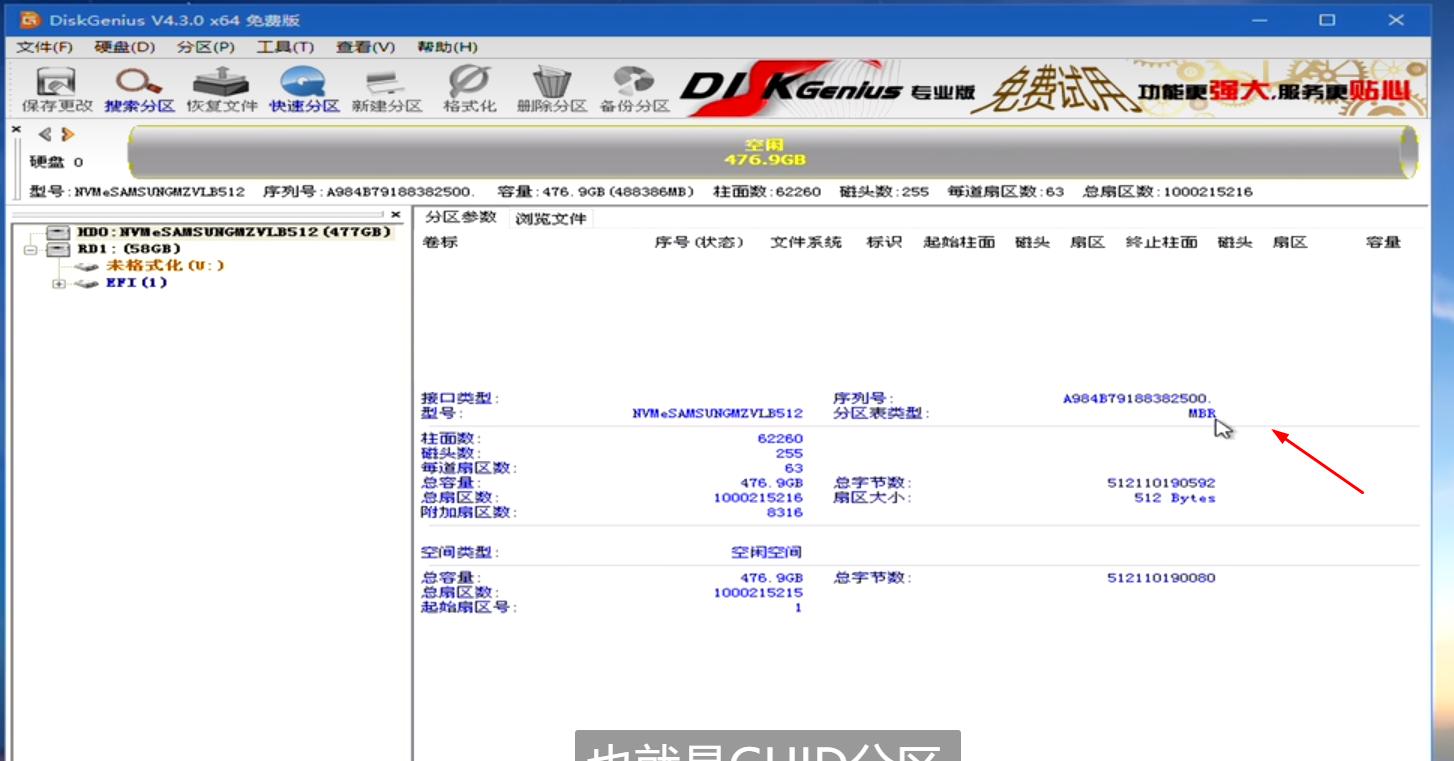The width and height of the screenshot is (1454, 761).
Task: Click the 删除分区 delete partition trash icon
Action: coord(551,89)
